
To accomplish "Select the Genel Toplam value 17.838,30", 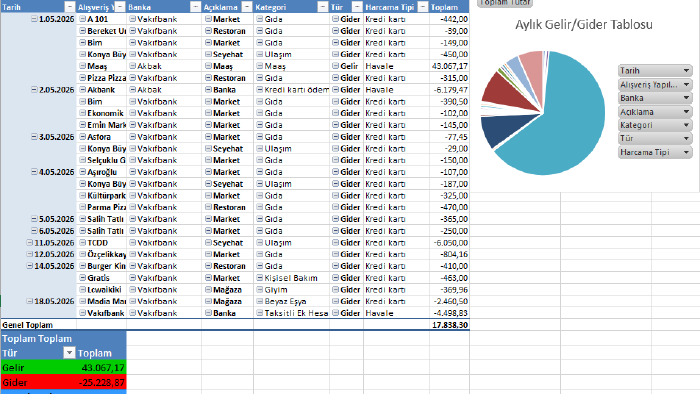I will pyautogui.click(x=449, y=325).
